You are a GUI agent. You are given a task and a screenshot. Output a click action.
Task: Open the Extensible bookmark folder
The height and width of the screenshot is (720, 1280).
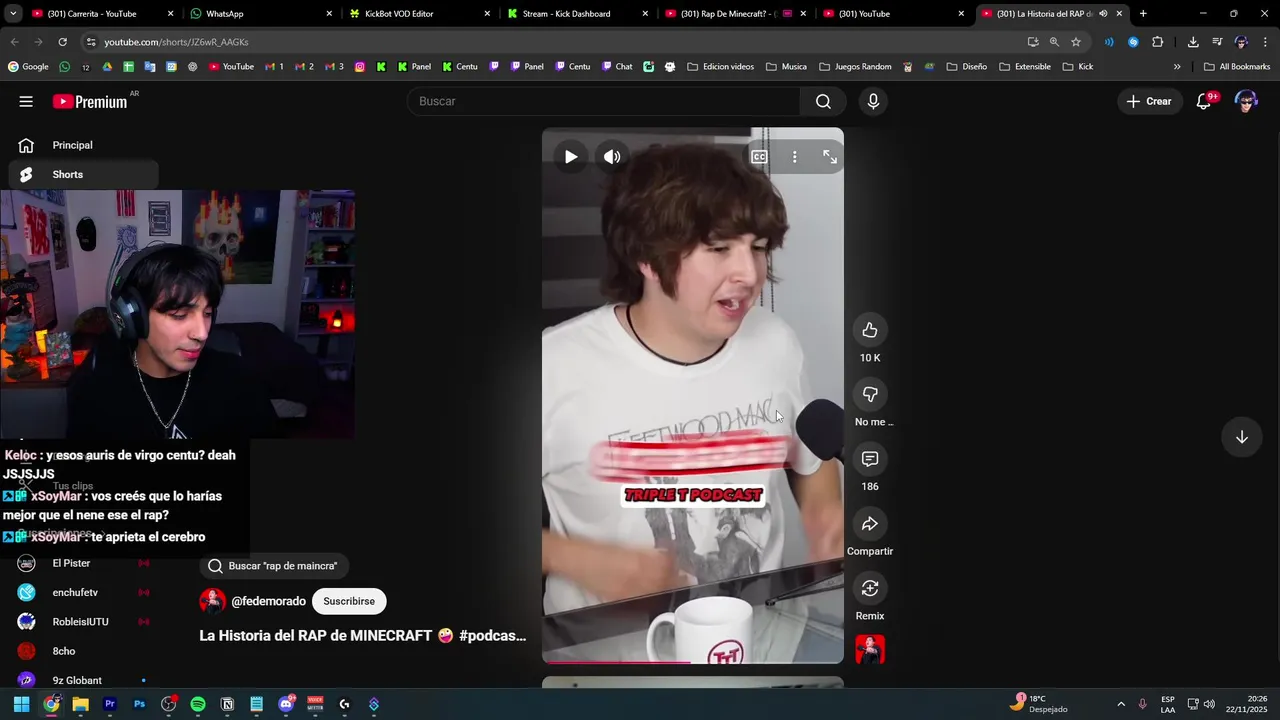pyautogui.click(x=1025, y=67)
